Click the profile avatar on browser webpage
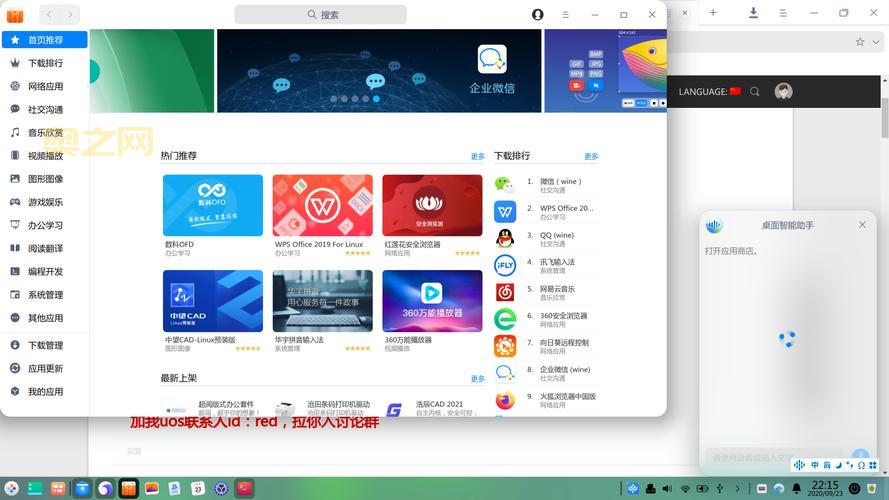This screenshot has width=889, height=500. tap(784, 91)
